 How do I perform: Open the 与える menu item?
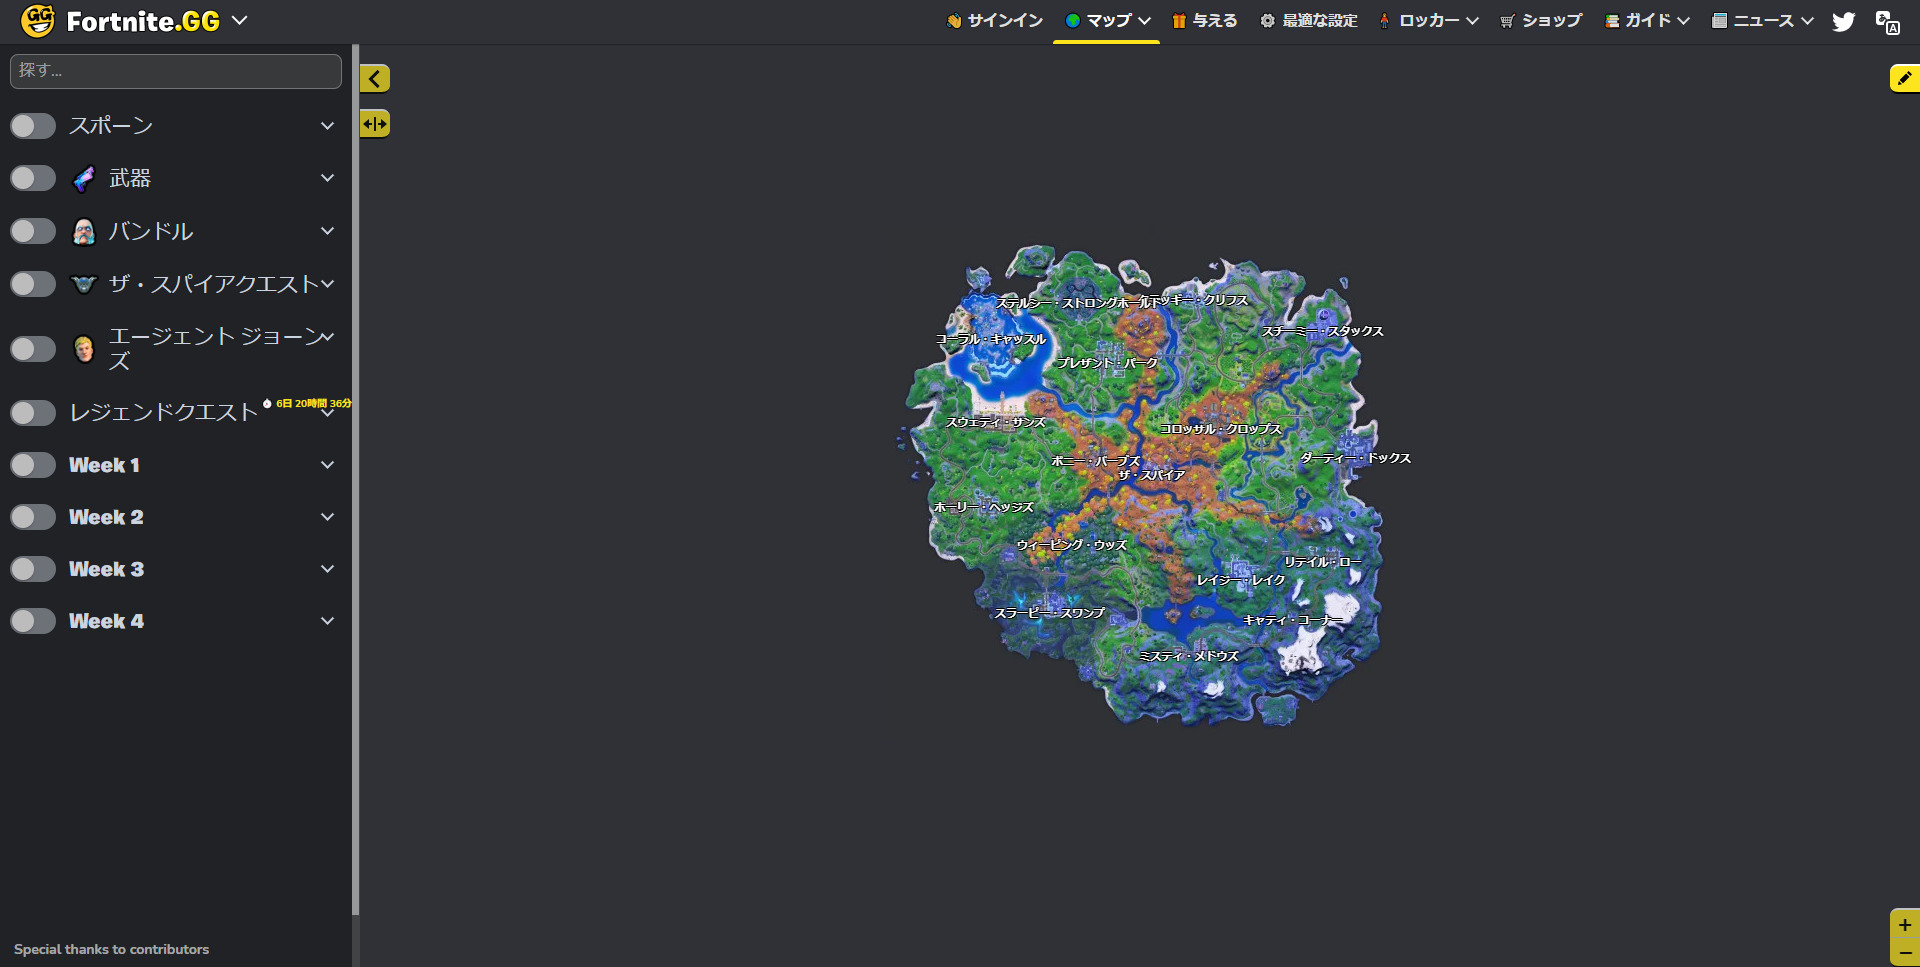coord(1205,21)
